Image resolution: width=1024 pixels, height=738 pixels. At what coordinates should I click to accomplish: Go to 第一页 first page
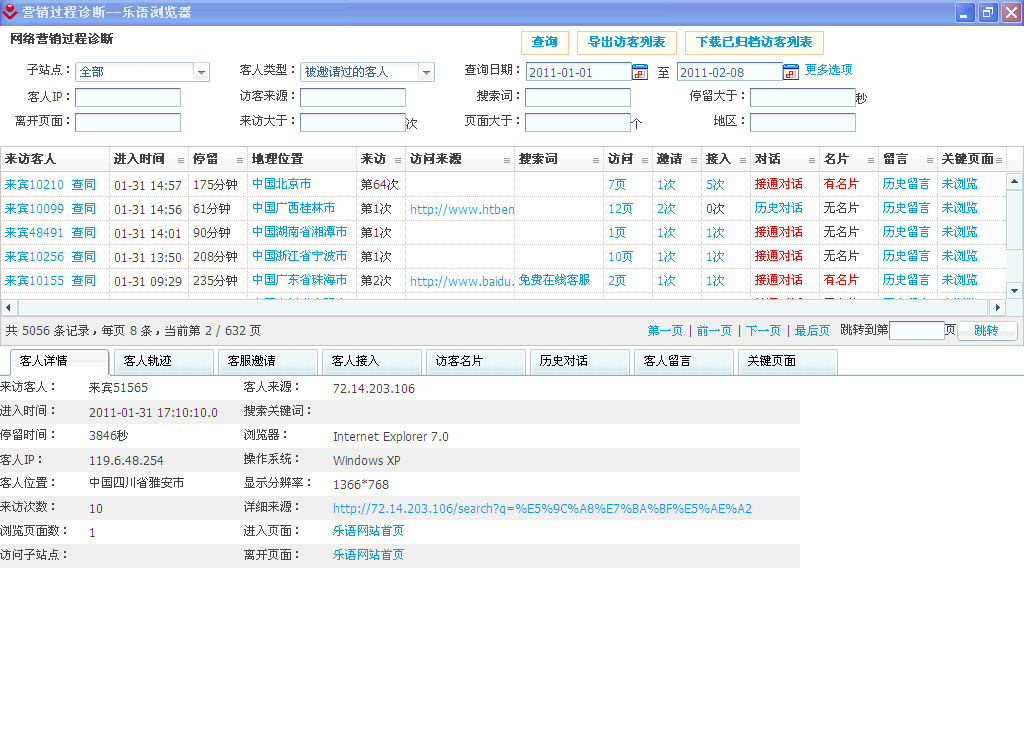point(665,330)
